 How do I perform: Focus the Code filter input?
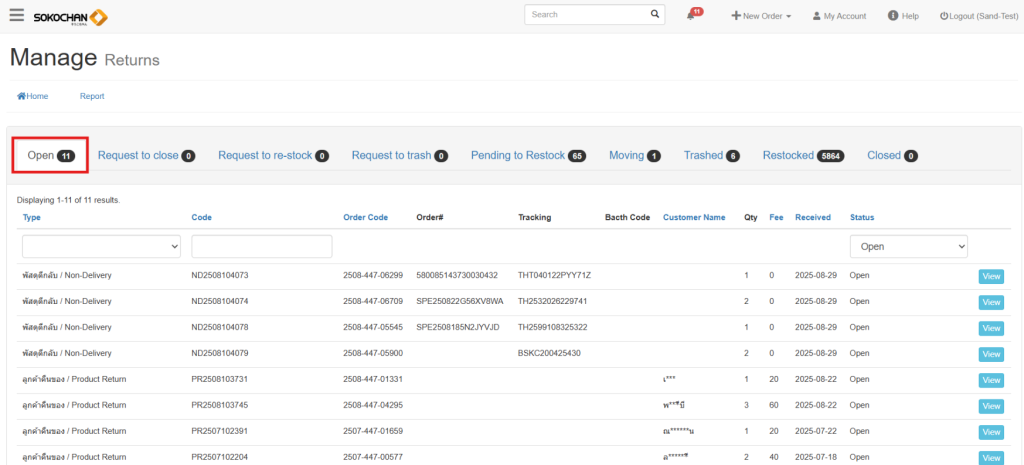click(261, 246)
